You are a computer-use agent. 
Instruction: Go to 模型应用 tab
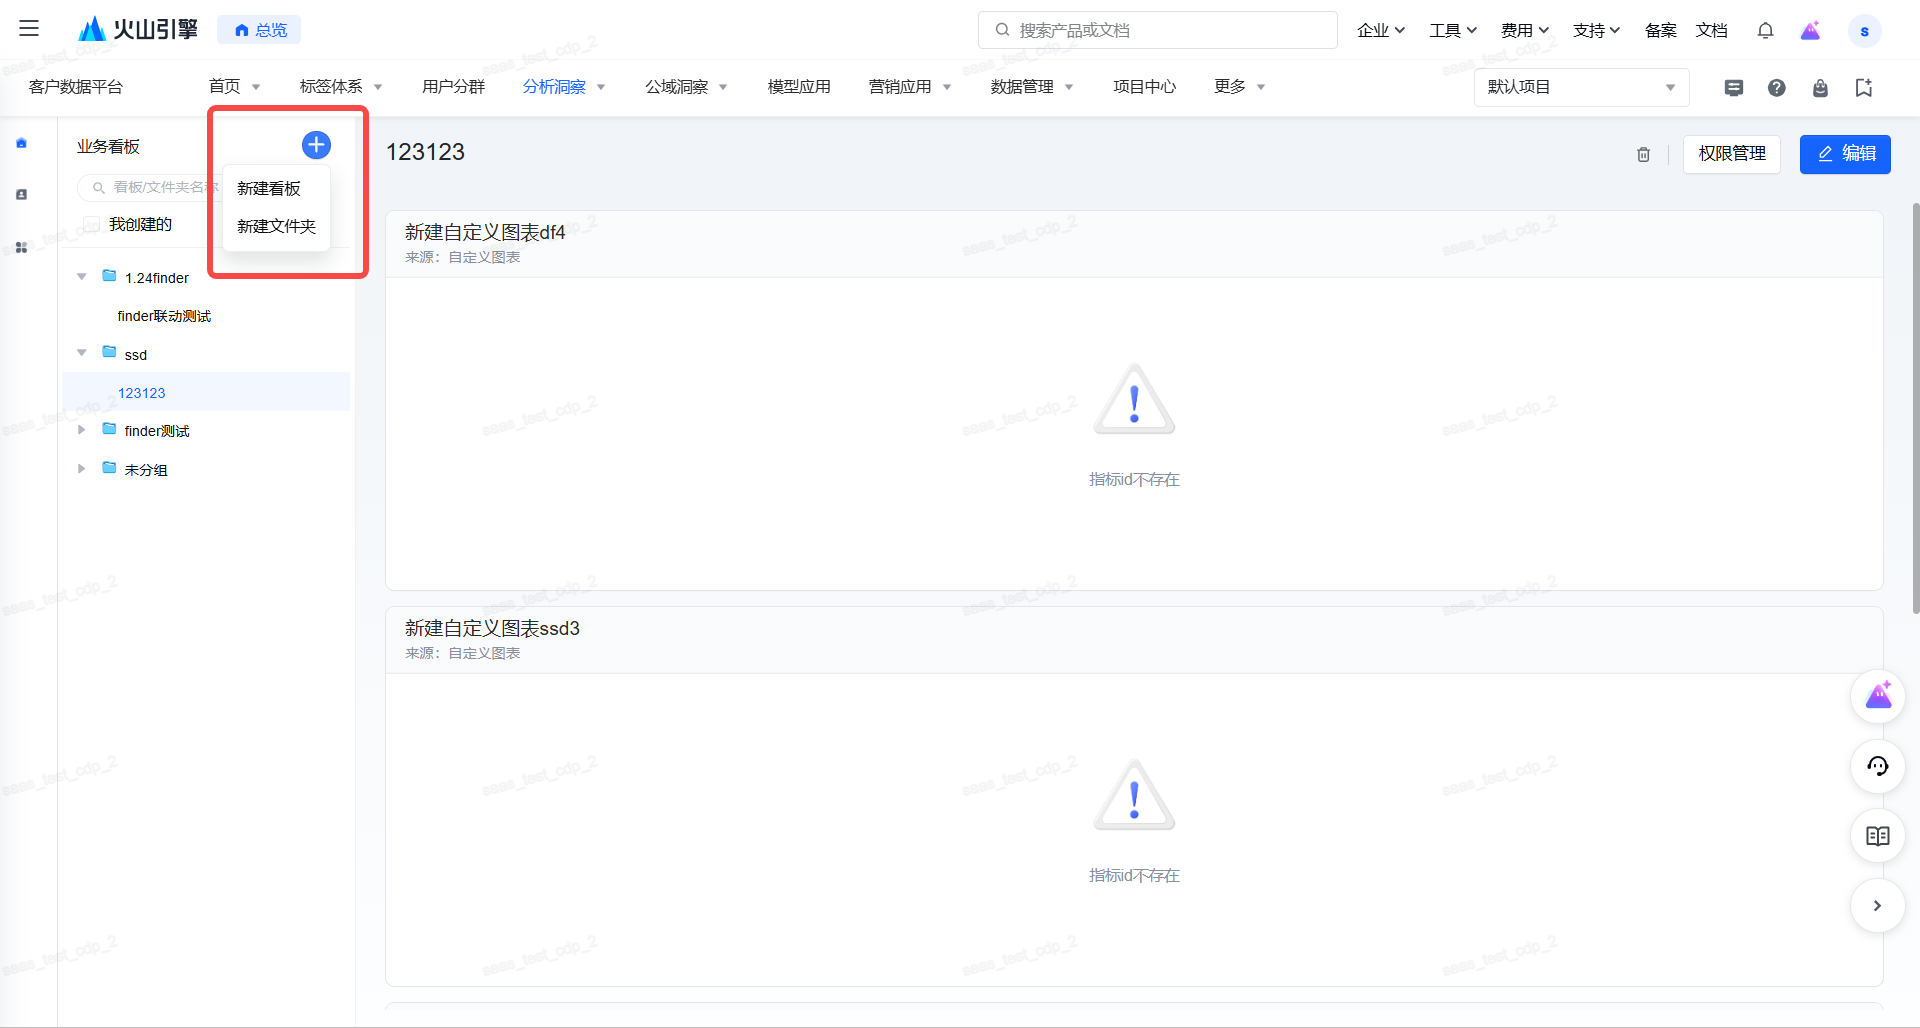799,87
